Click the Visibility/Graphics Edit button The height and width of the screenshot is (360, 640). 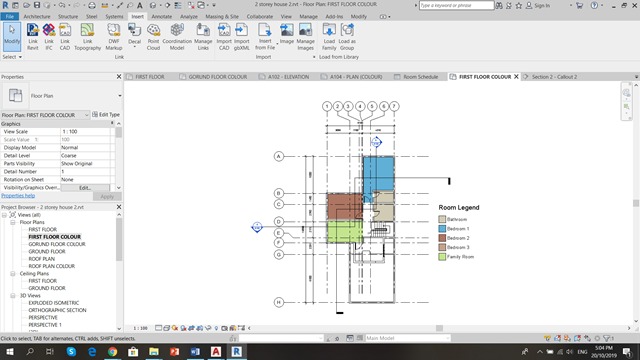(x=85, y=188)
